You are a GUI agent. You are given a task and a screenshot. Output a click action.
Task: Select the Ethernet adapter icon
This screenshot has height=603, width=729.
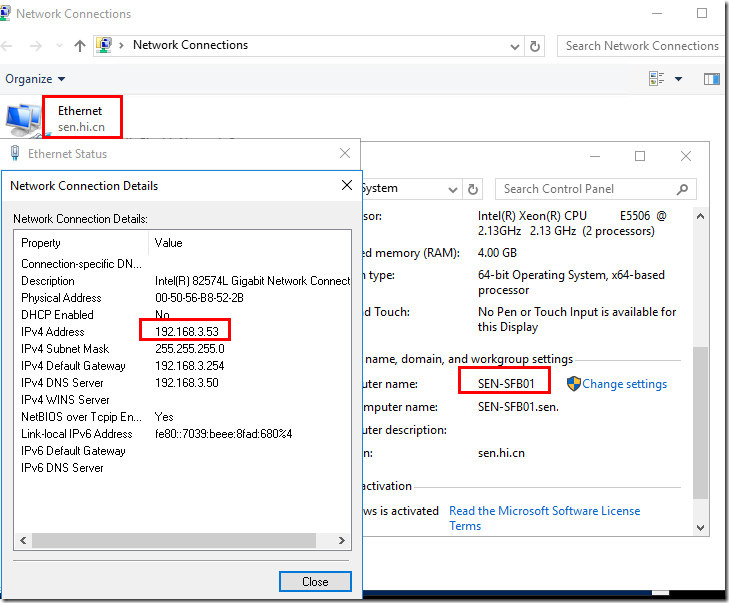point(23,120)
